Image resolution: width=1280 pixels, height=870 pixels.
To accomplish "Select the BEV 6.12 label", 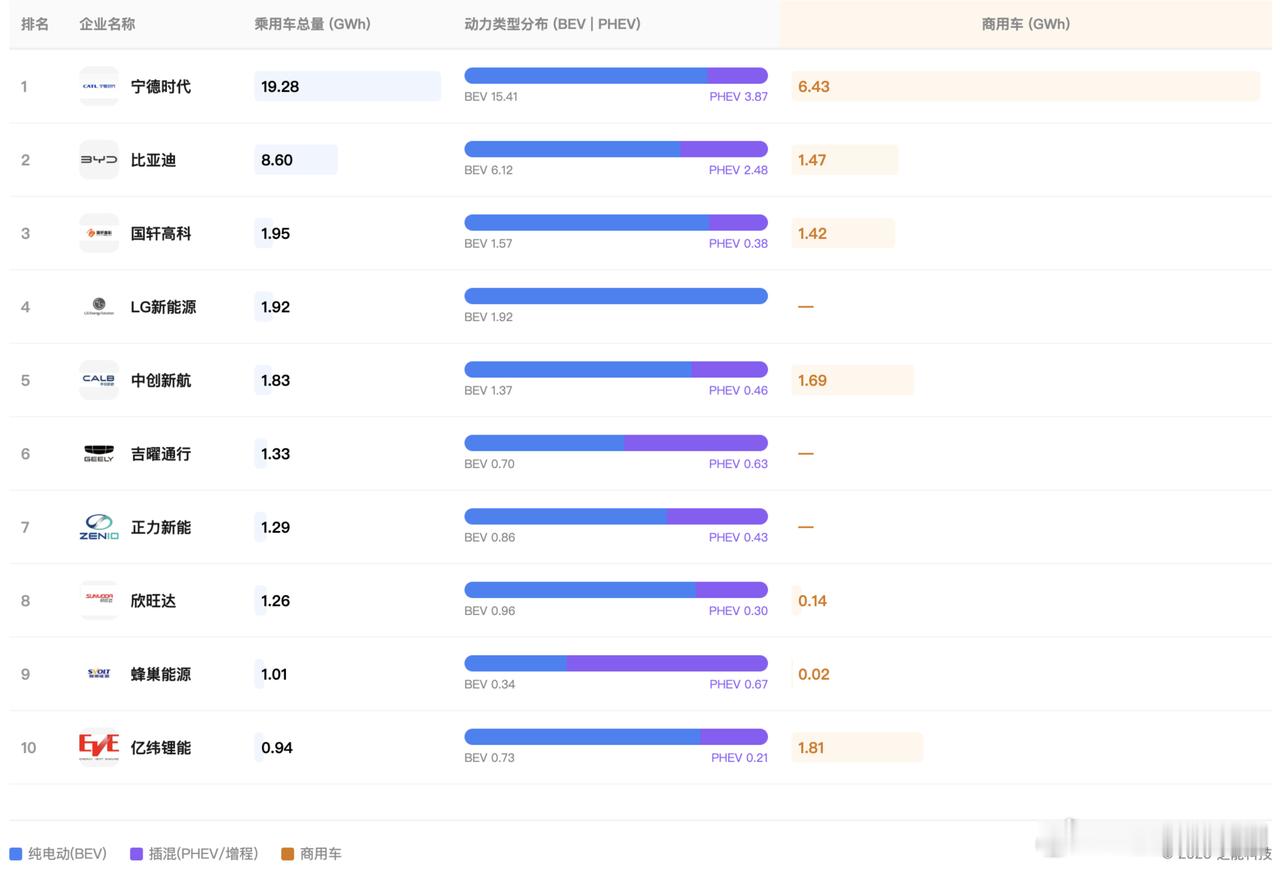I will tap(489, 170).
